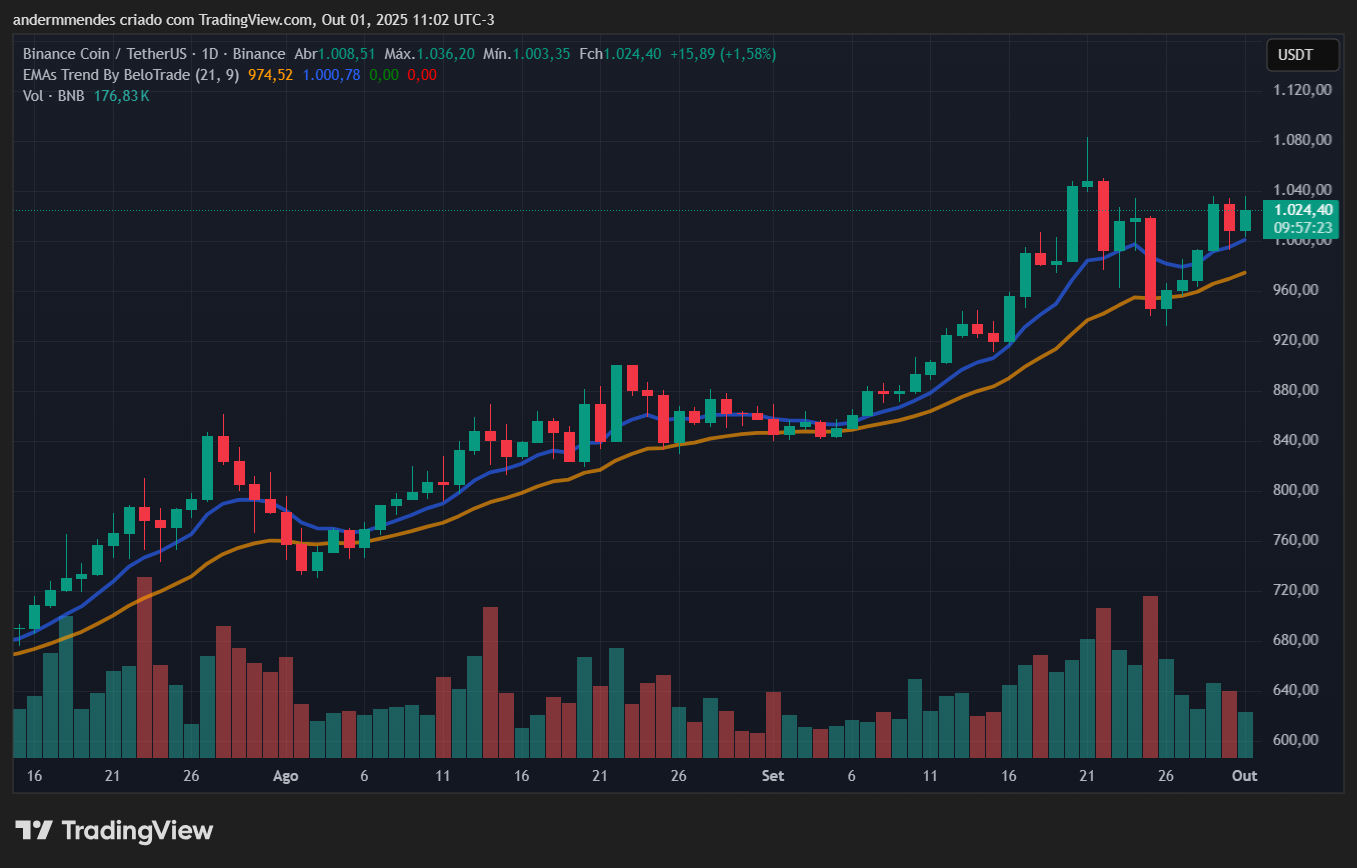Click the TradingView wordmark text

pyautogui.click(x=137, y=830)
